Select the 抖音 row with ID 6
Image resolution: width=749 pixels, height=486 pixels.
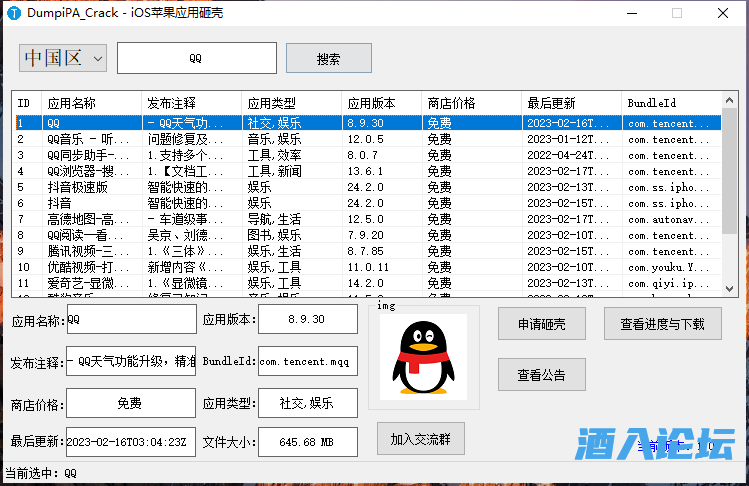pyautogui.click(x=368, y=203)
